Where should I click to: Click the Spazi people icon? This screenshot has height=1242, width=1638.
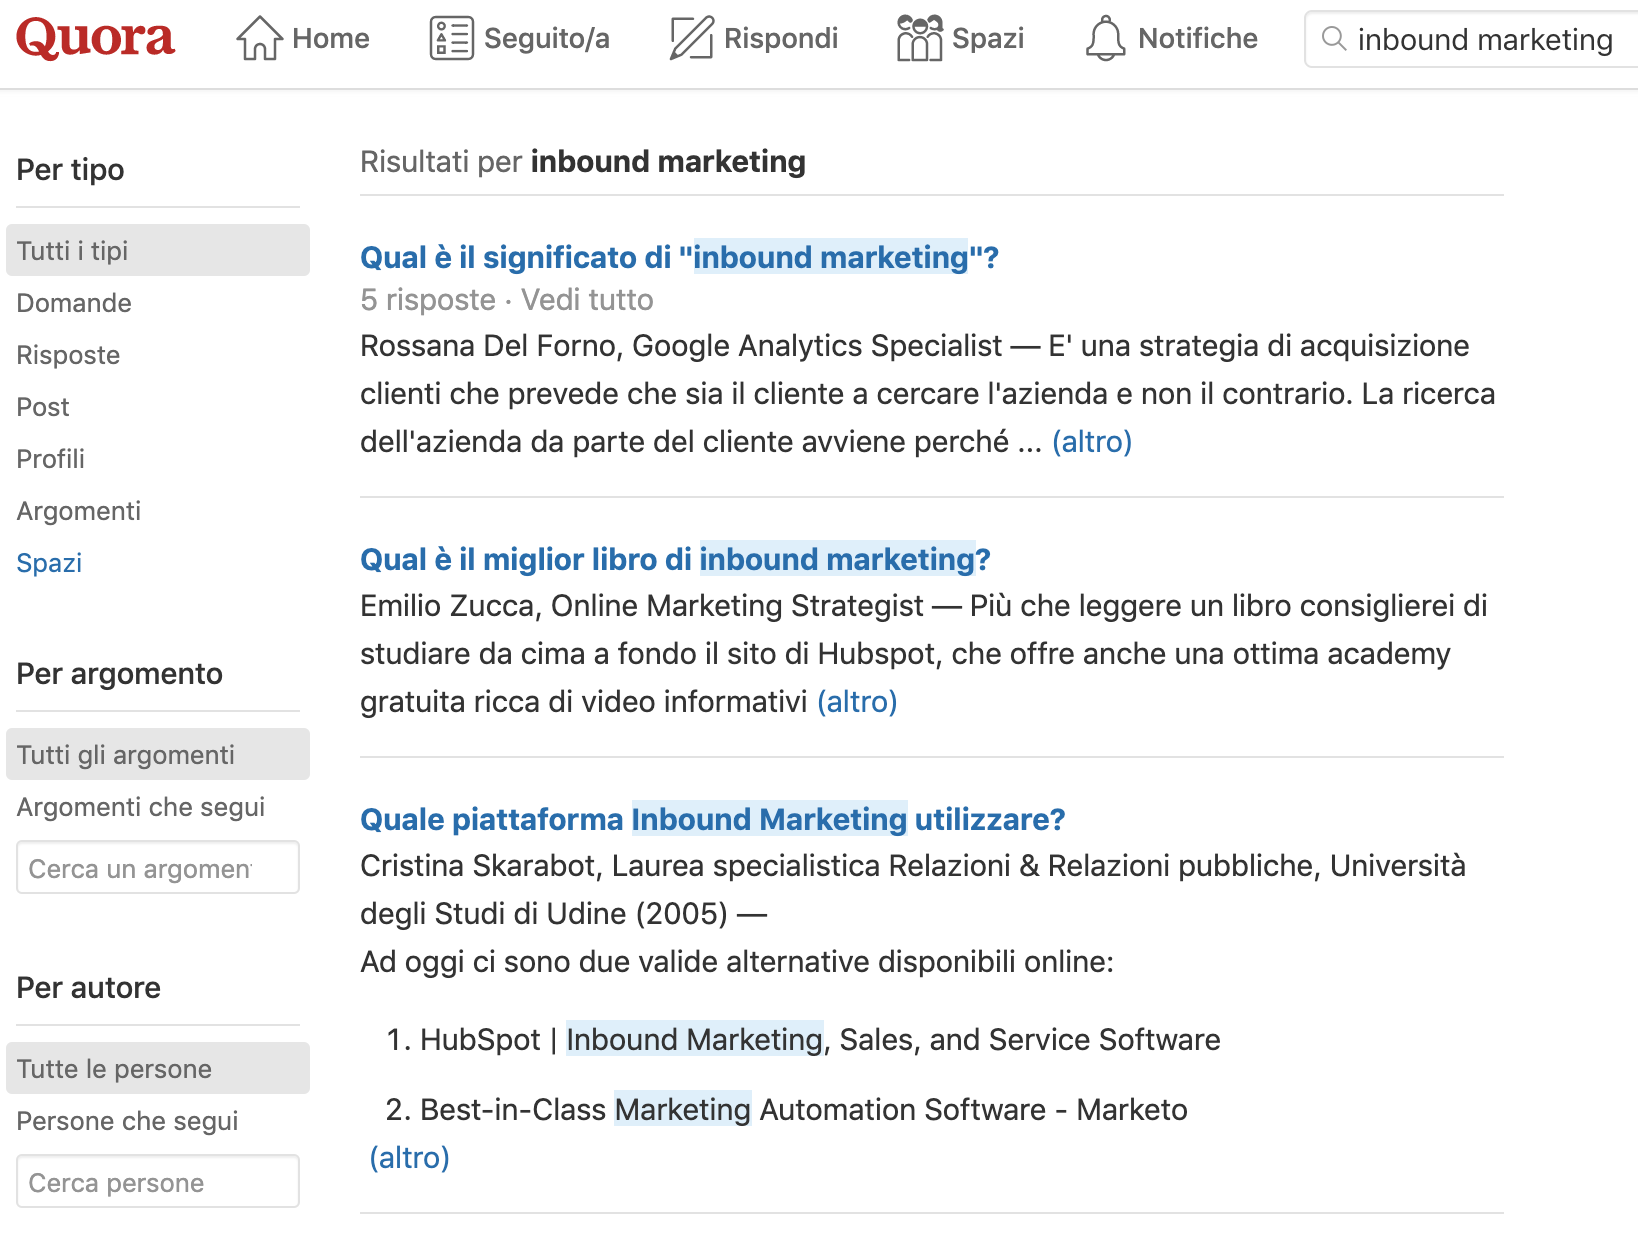click(x=919, y=38)
